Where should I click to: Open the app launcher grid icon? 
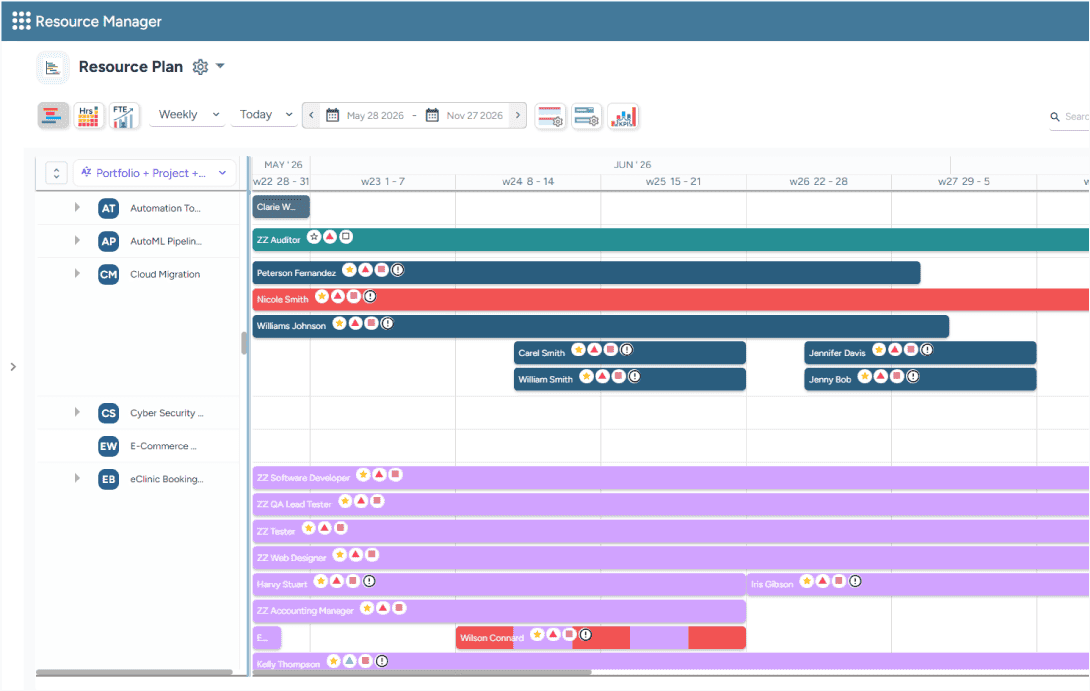(x=21, y=21)
